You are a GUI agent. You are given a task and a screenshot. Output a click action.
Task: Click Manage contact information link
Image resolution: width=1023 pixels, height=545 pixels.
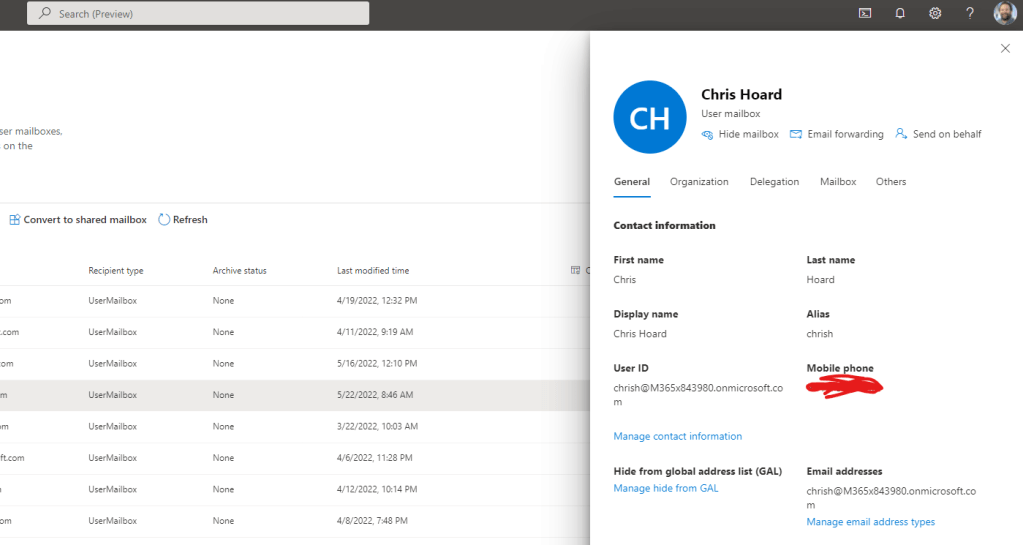click(678, 436)
